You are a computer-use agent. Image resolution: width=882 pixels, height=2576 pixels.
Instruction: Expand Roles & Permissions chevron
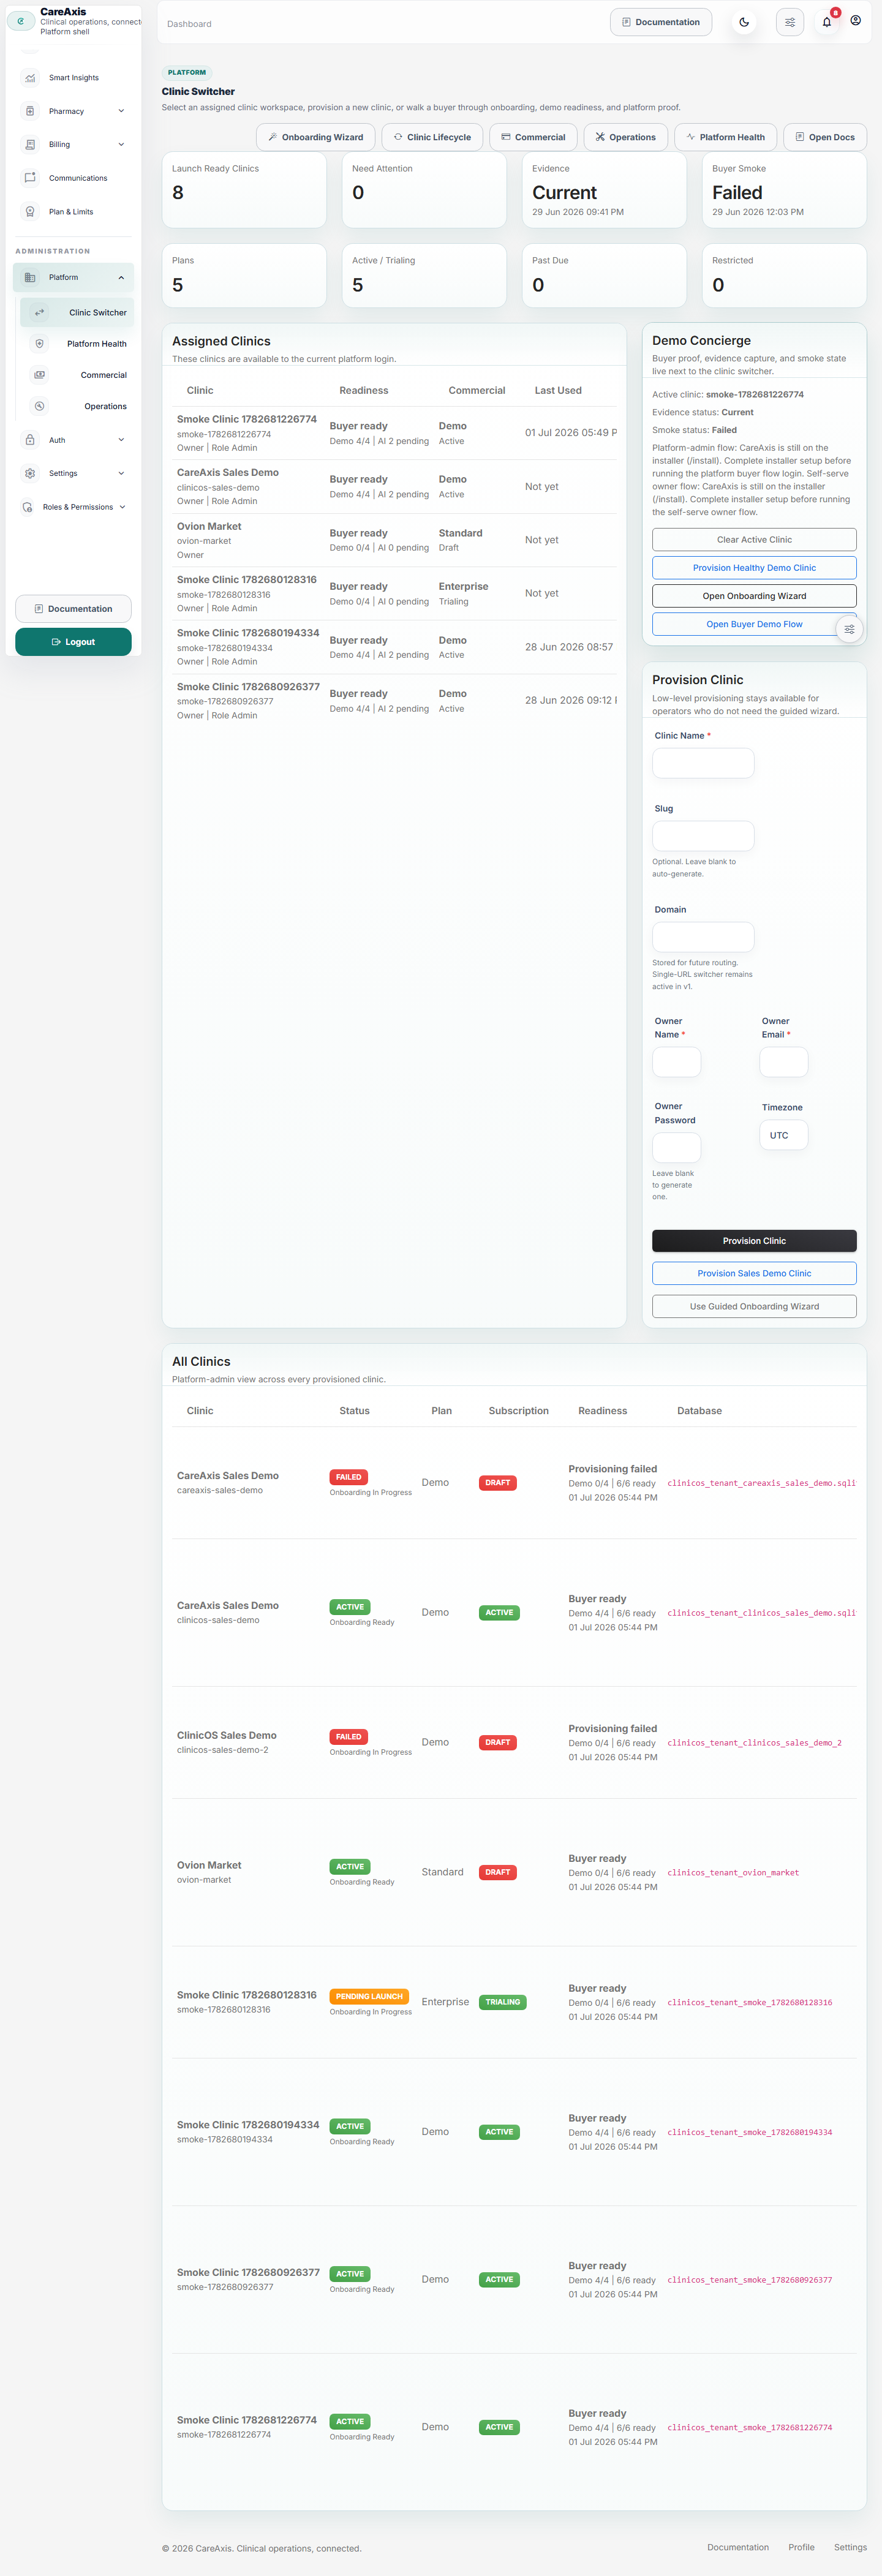(x=122, y=507)
